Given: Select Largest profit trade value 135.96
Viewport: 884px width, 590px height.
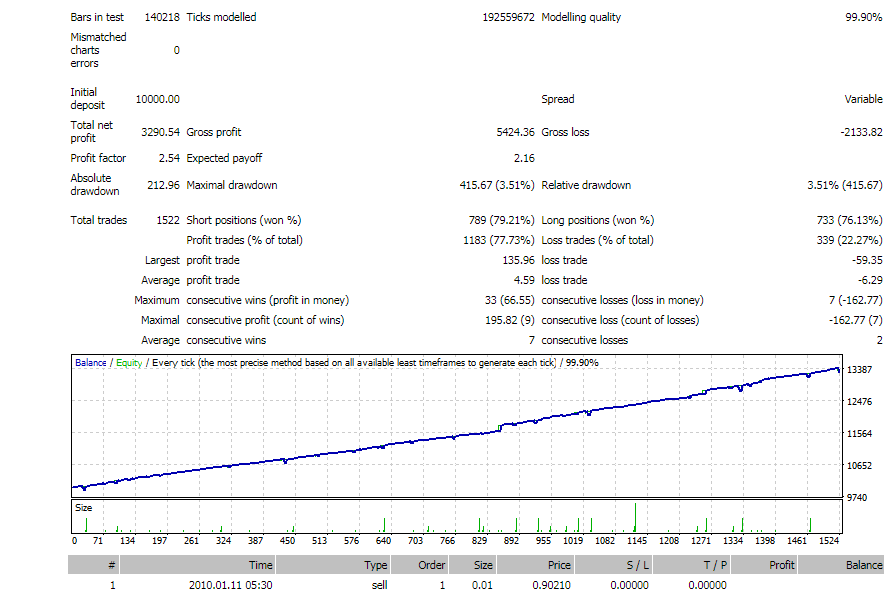Looking at the screenshot, I should [519, 260].
